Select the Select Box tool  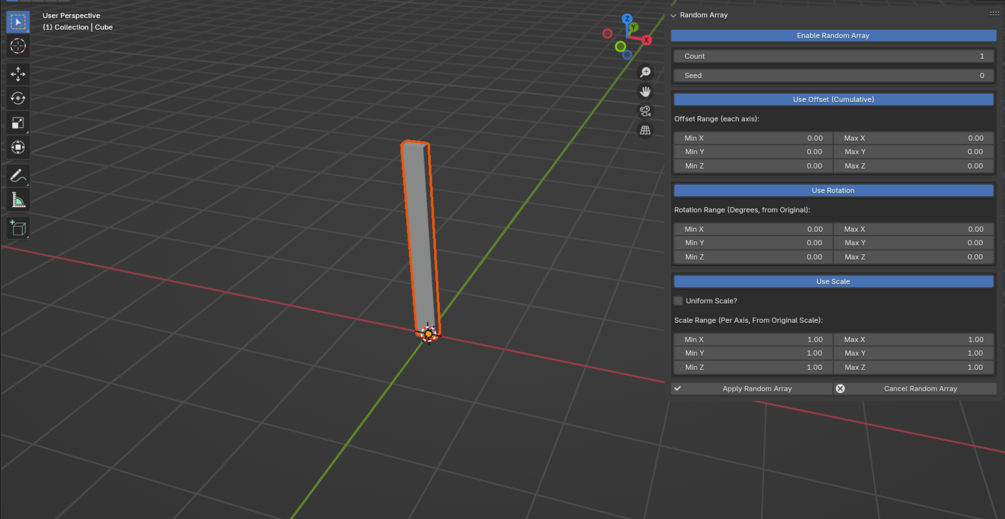click(18, 22)
